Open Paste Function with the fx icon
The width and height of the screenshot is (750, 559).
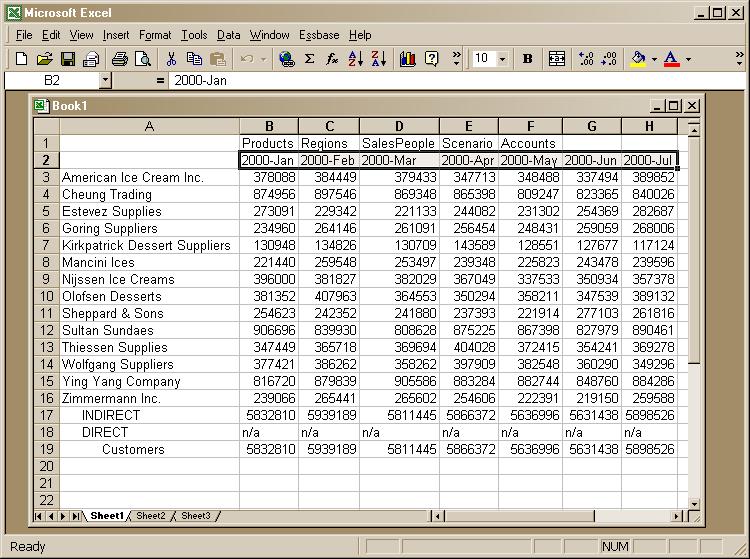click(x=332, y=59)
